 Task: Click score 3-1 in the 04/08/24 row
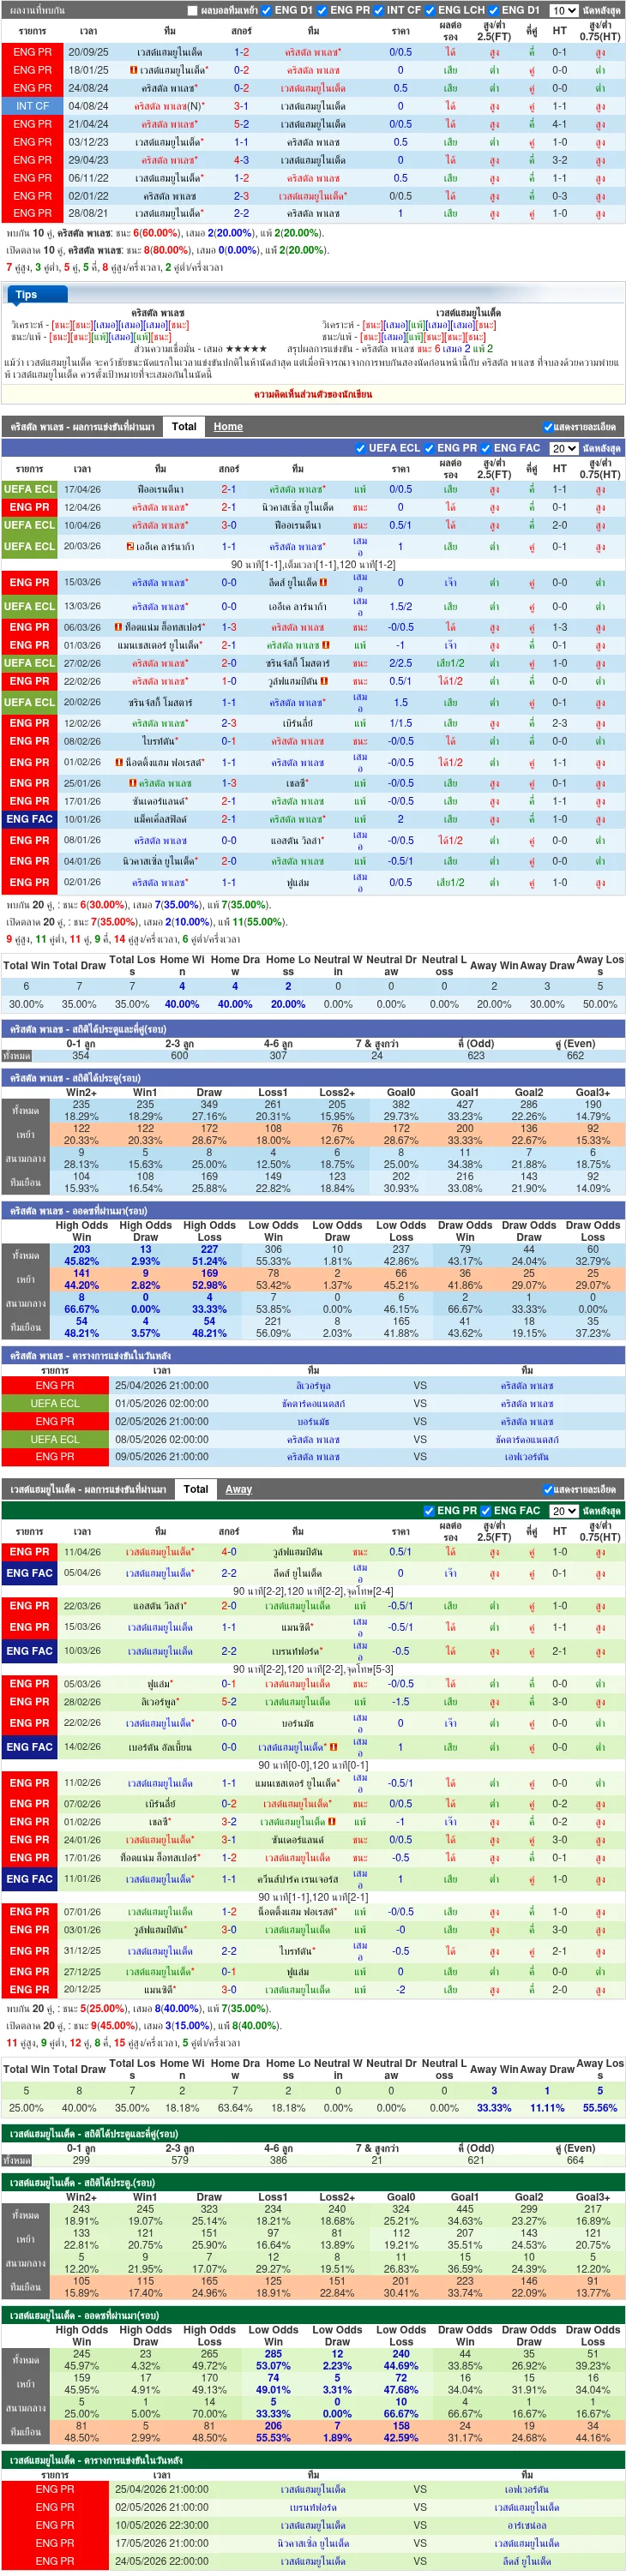(x=242, y=106)
